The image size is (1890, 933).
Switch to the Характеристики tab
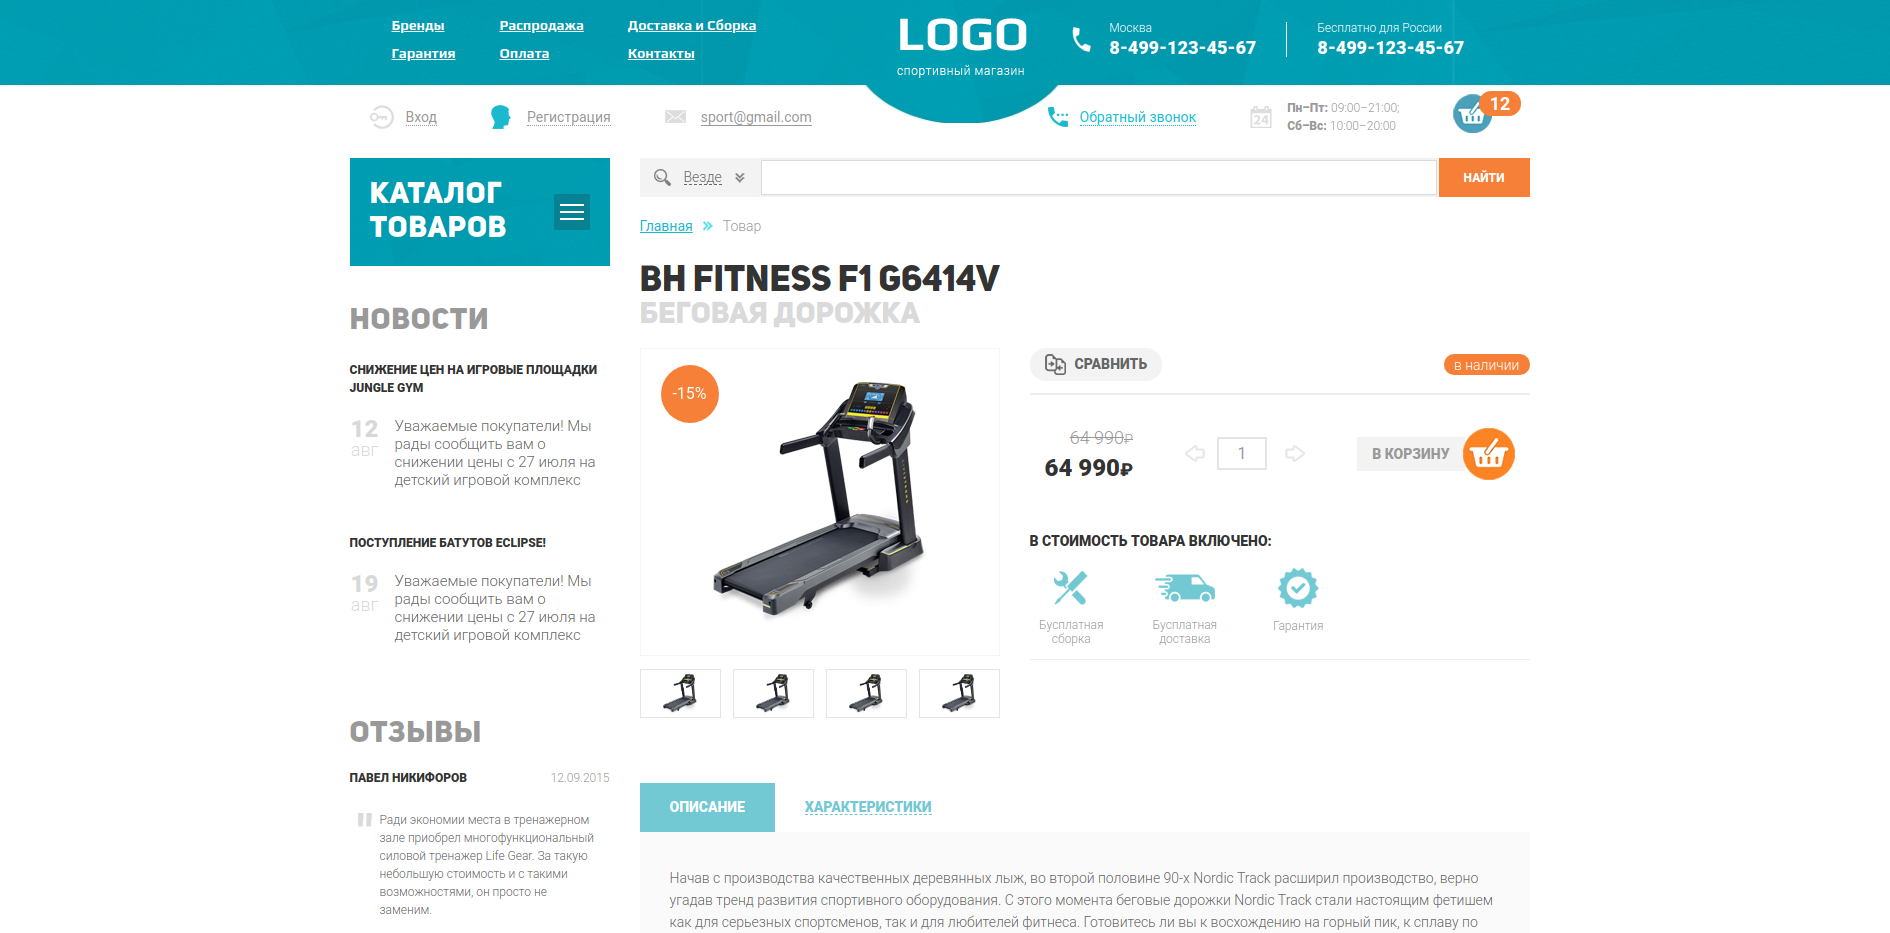[x=868, y=807]
